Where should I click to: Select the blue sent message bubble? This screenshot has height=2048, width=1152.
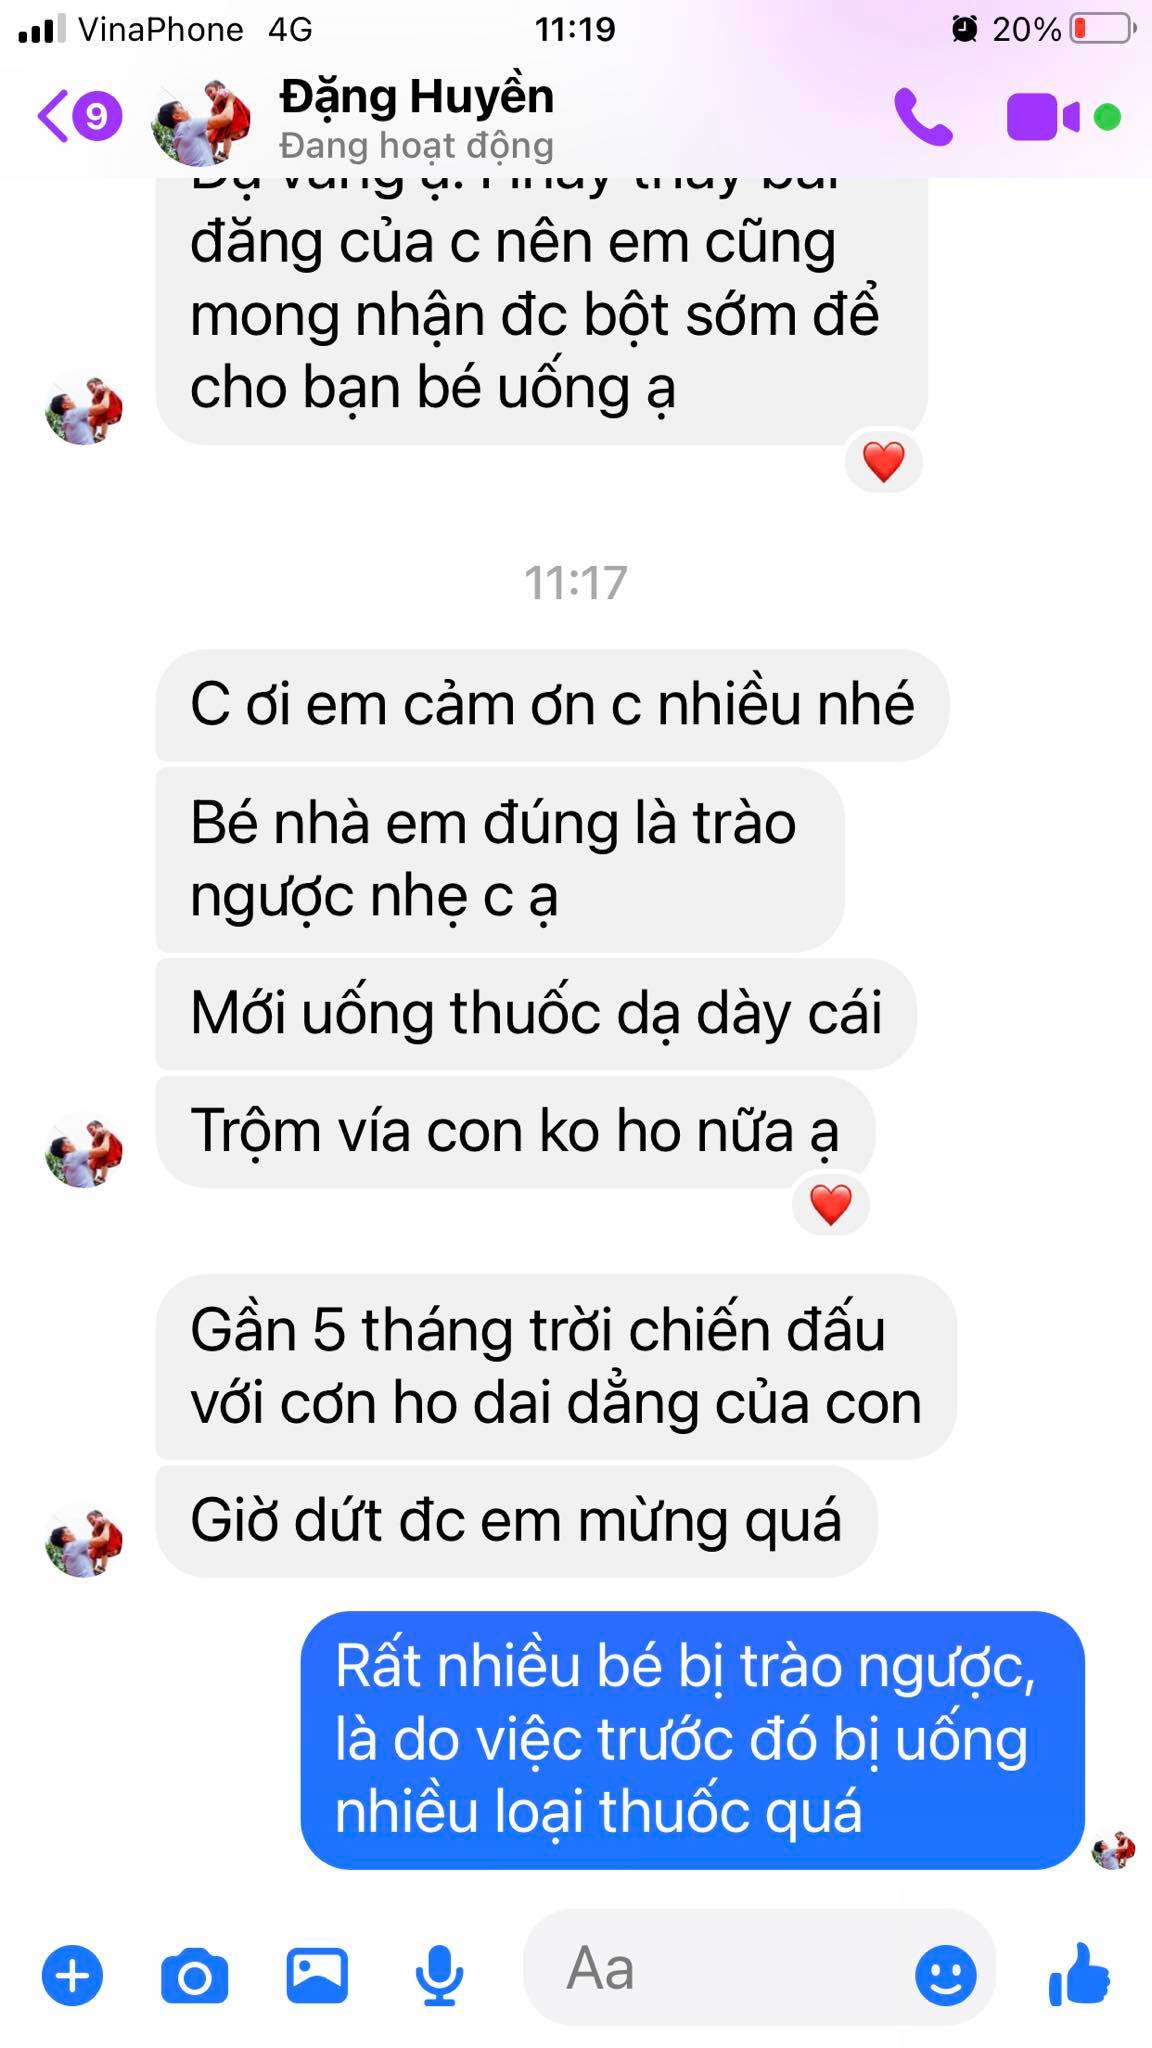point(692,1740)
